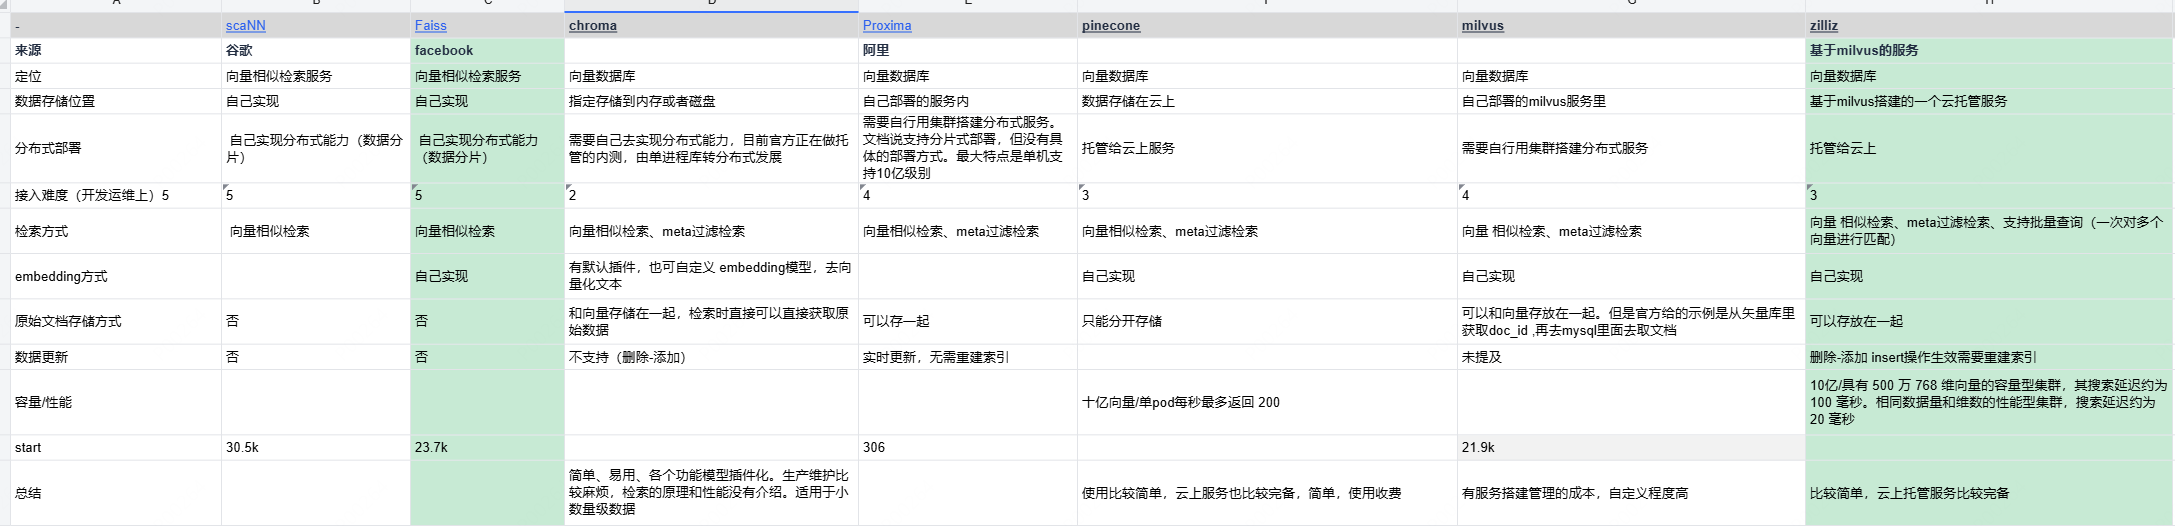Click scaNN's 自己实现分布式能力（数据分片）cell
Image resolution: width=2175 pixels, height=526 pixels.
(316, 148)
